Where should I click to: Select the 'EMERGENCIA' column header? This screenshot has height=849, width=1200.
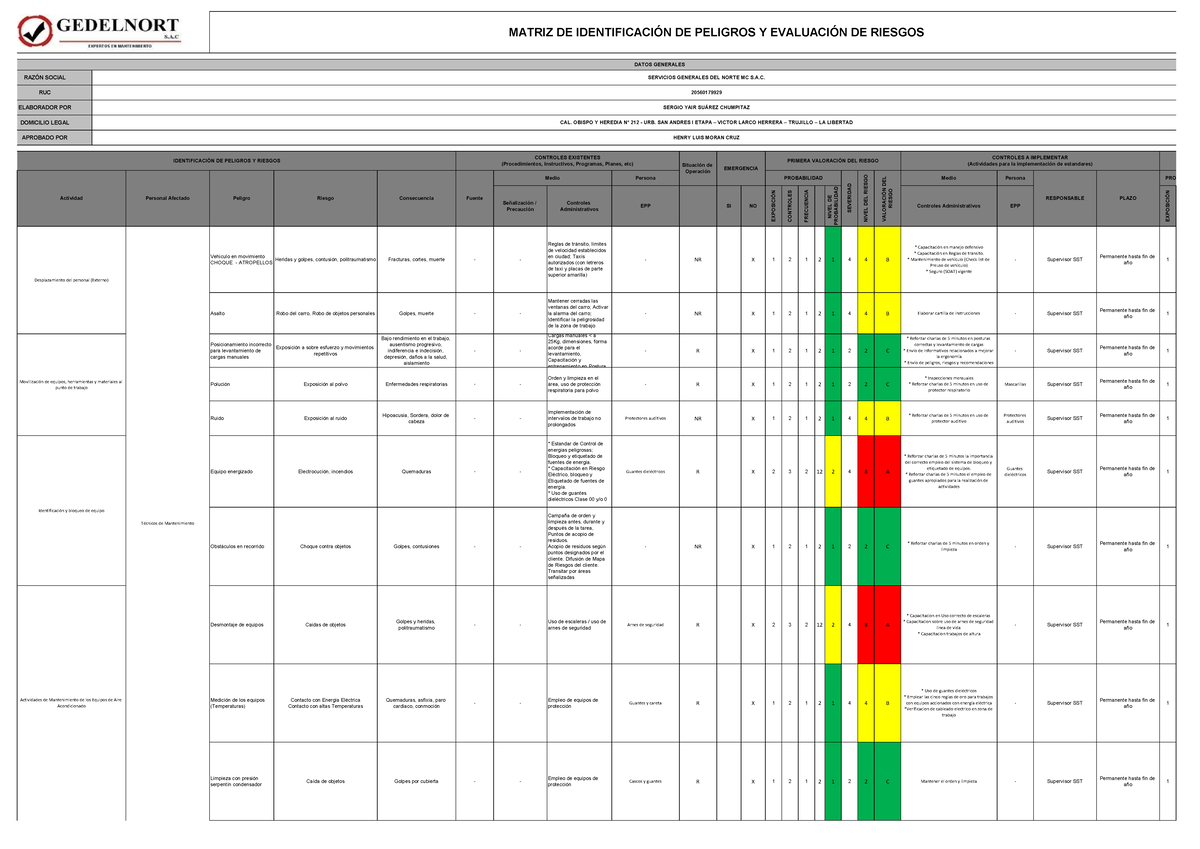(741, 168)
